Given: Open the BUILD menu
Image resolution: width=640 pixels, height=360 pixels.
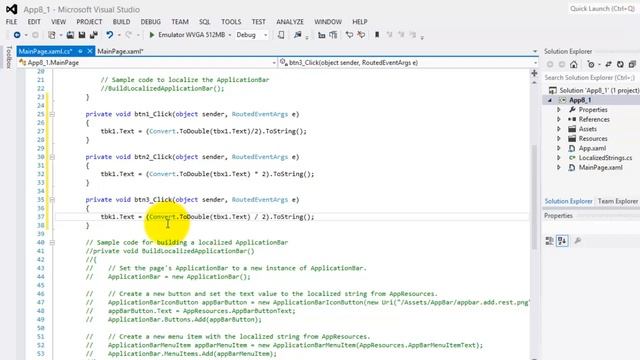Looking at the screenshot, I should pos(121,22).
